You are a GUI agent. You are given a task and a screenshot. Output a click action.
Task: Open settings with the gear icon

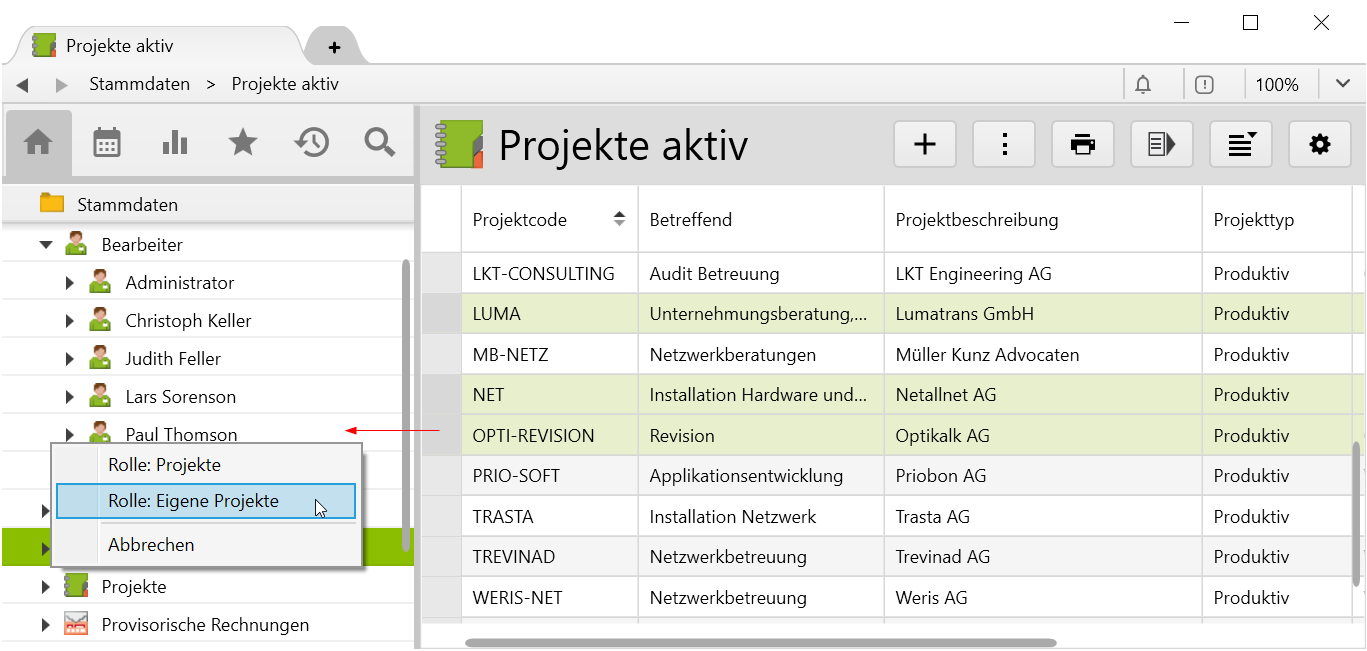point(1320,145)
